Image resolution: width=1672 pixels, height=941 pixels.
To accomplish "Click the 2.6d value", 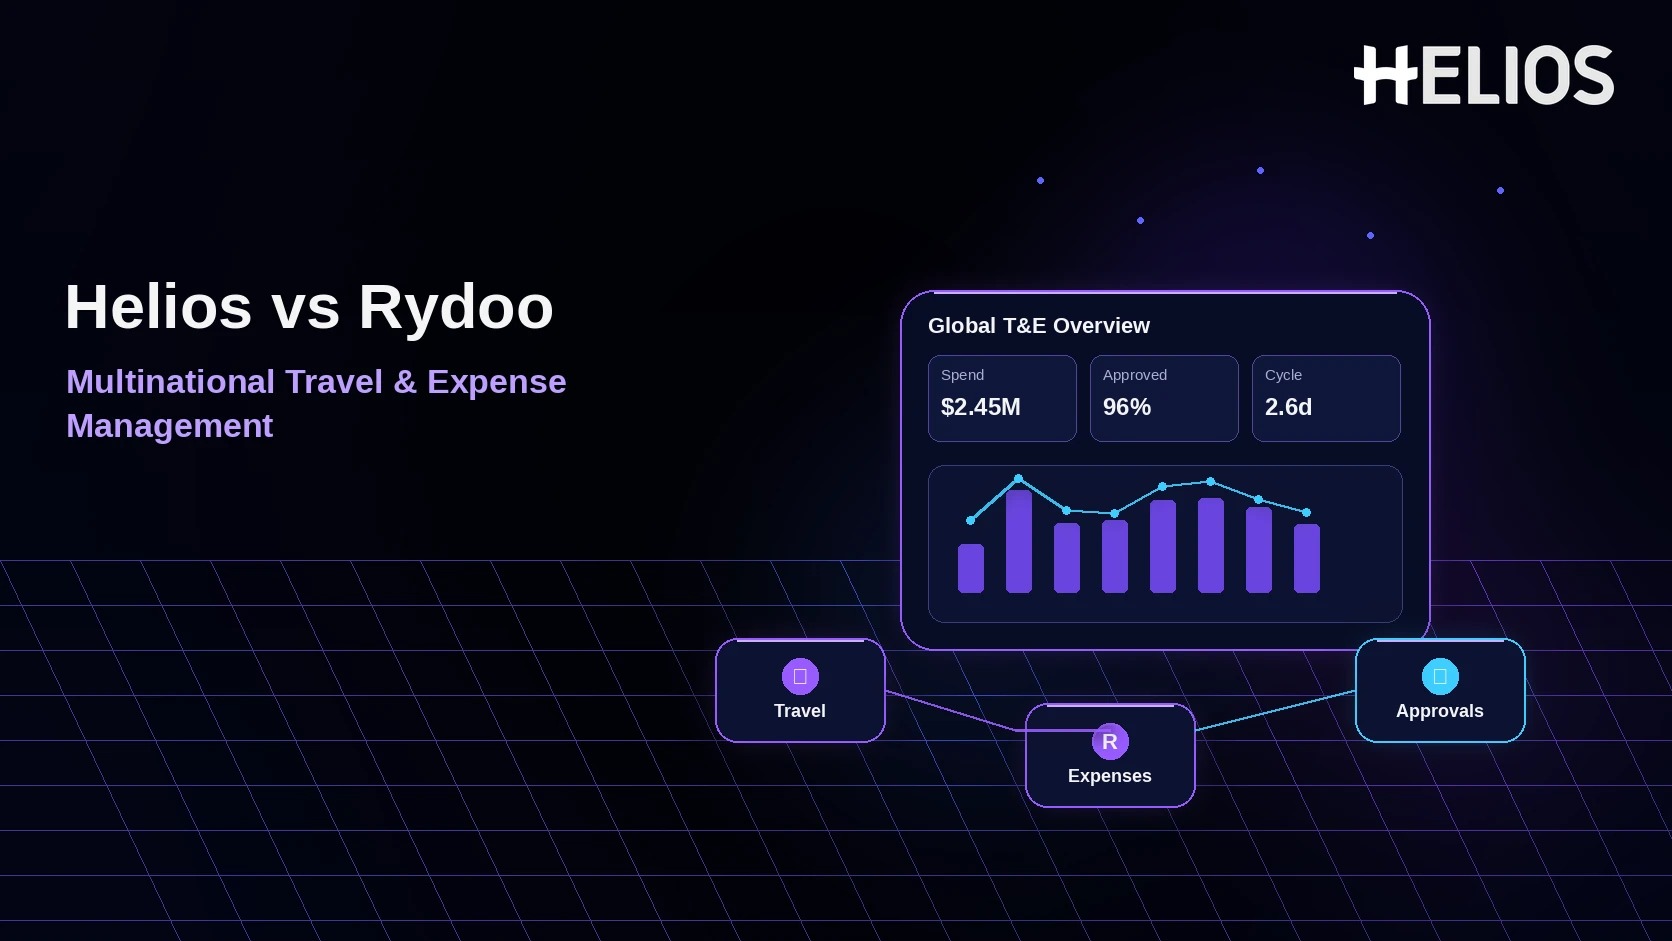I will click(x=1288, y=407).
